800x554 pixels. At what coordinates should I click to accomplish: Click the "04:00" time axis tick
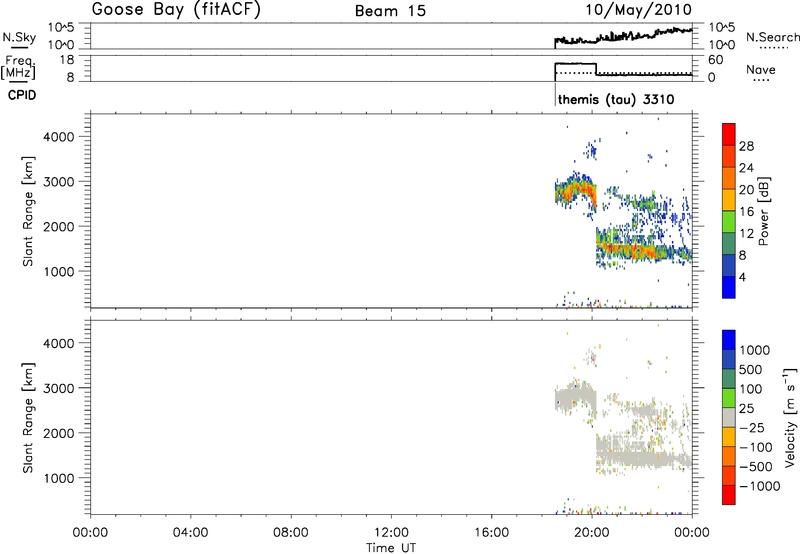[190, 533]
